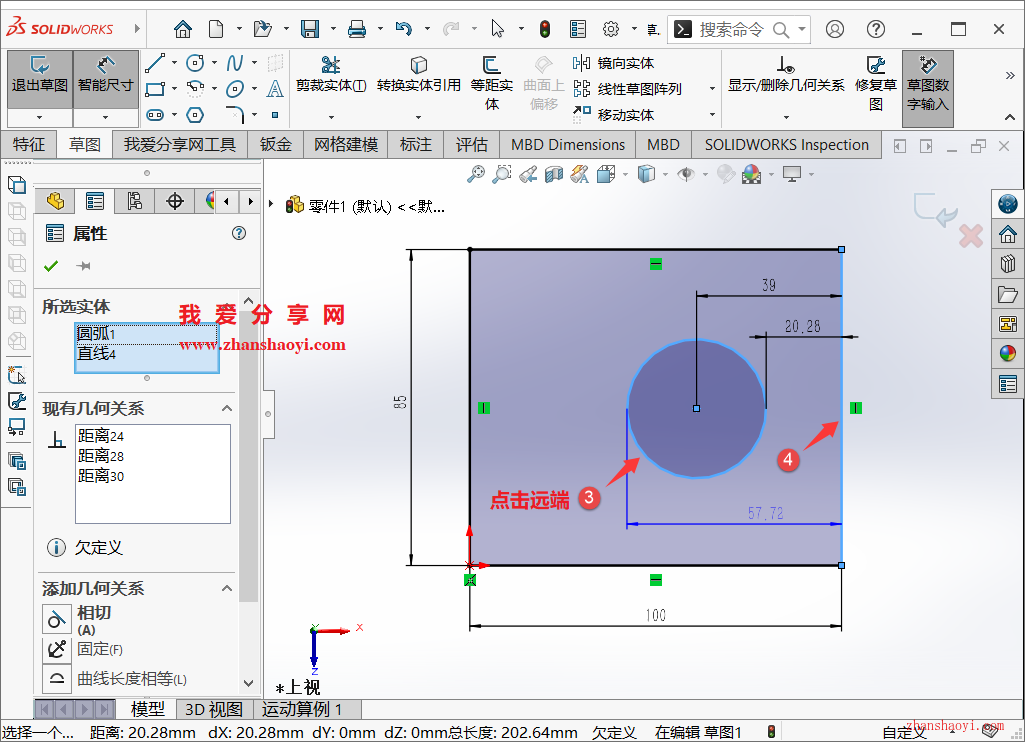Select the Smart Dimension (智能尺寸) tool
The image size is (1025, 742).
105,78
